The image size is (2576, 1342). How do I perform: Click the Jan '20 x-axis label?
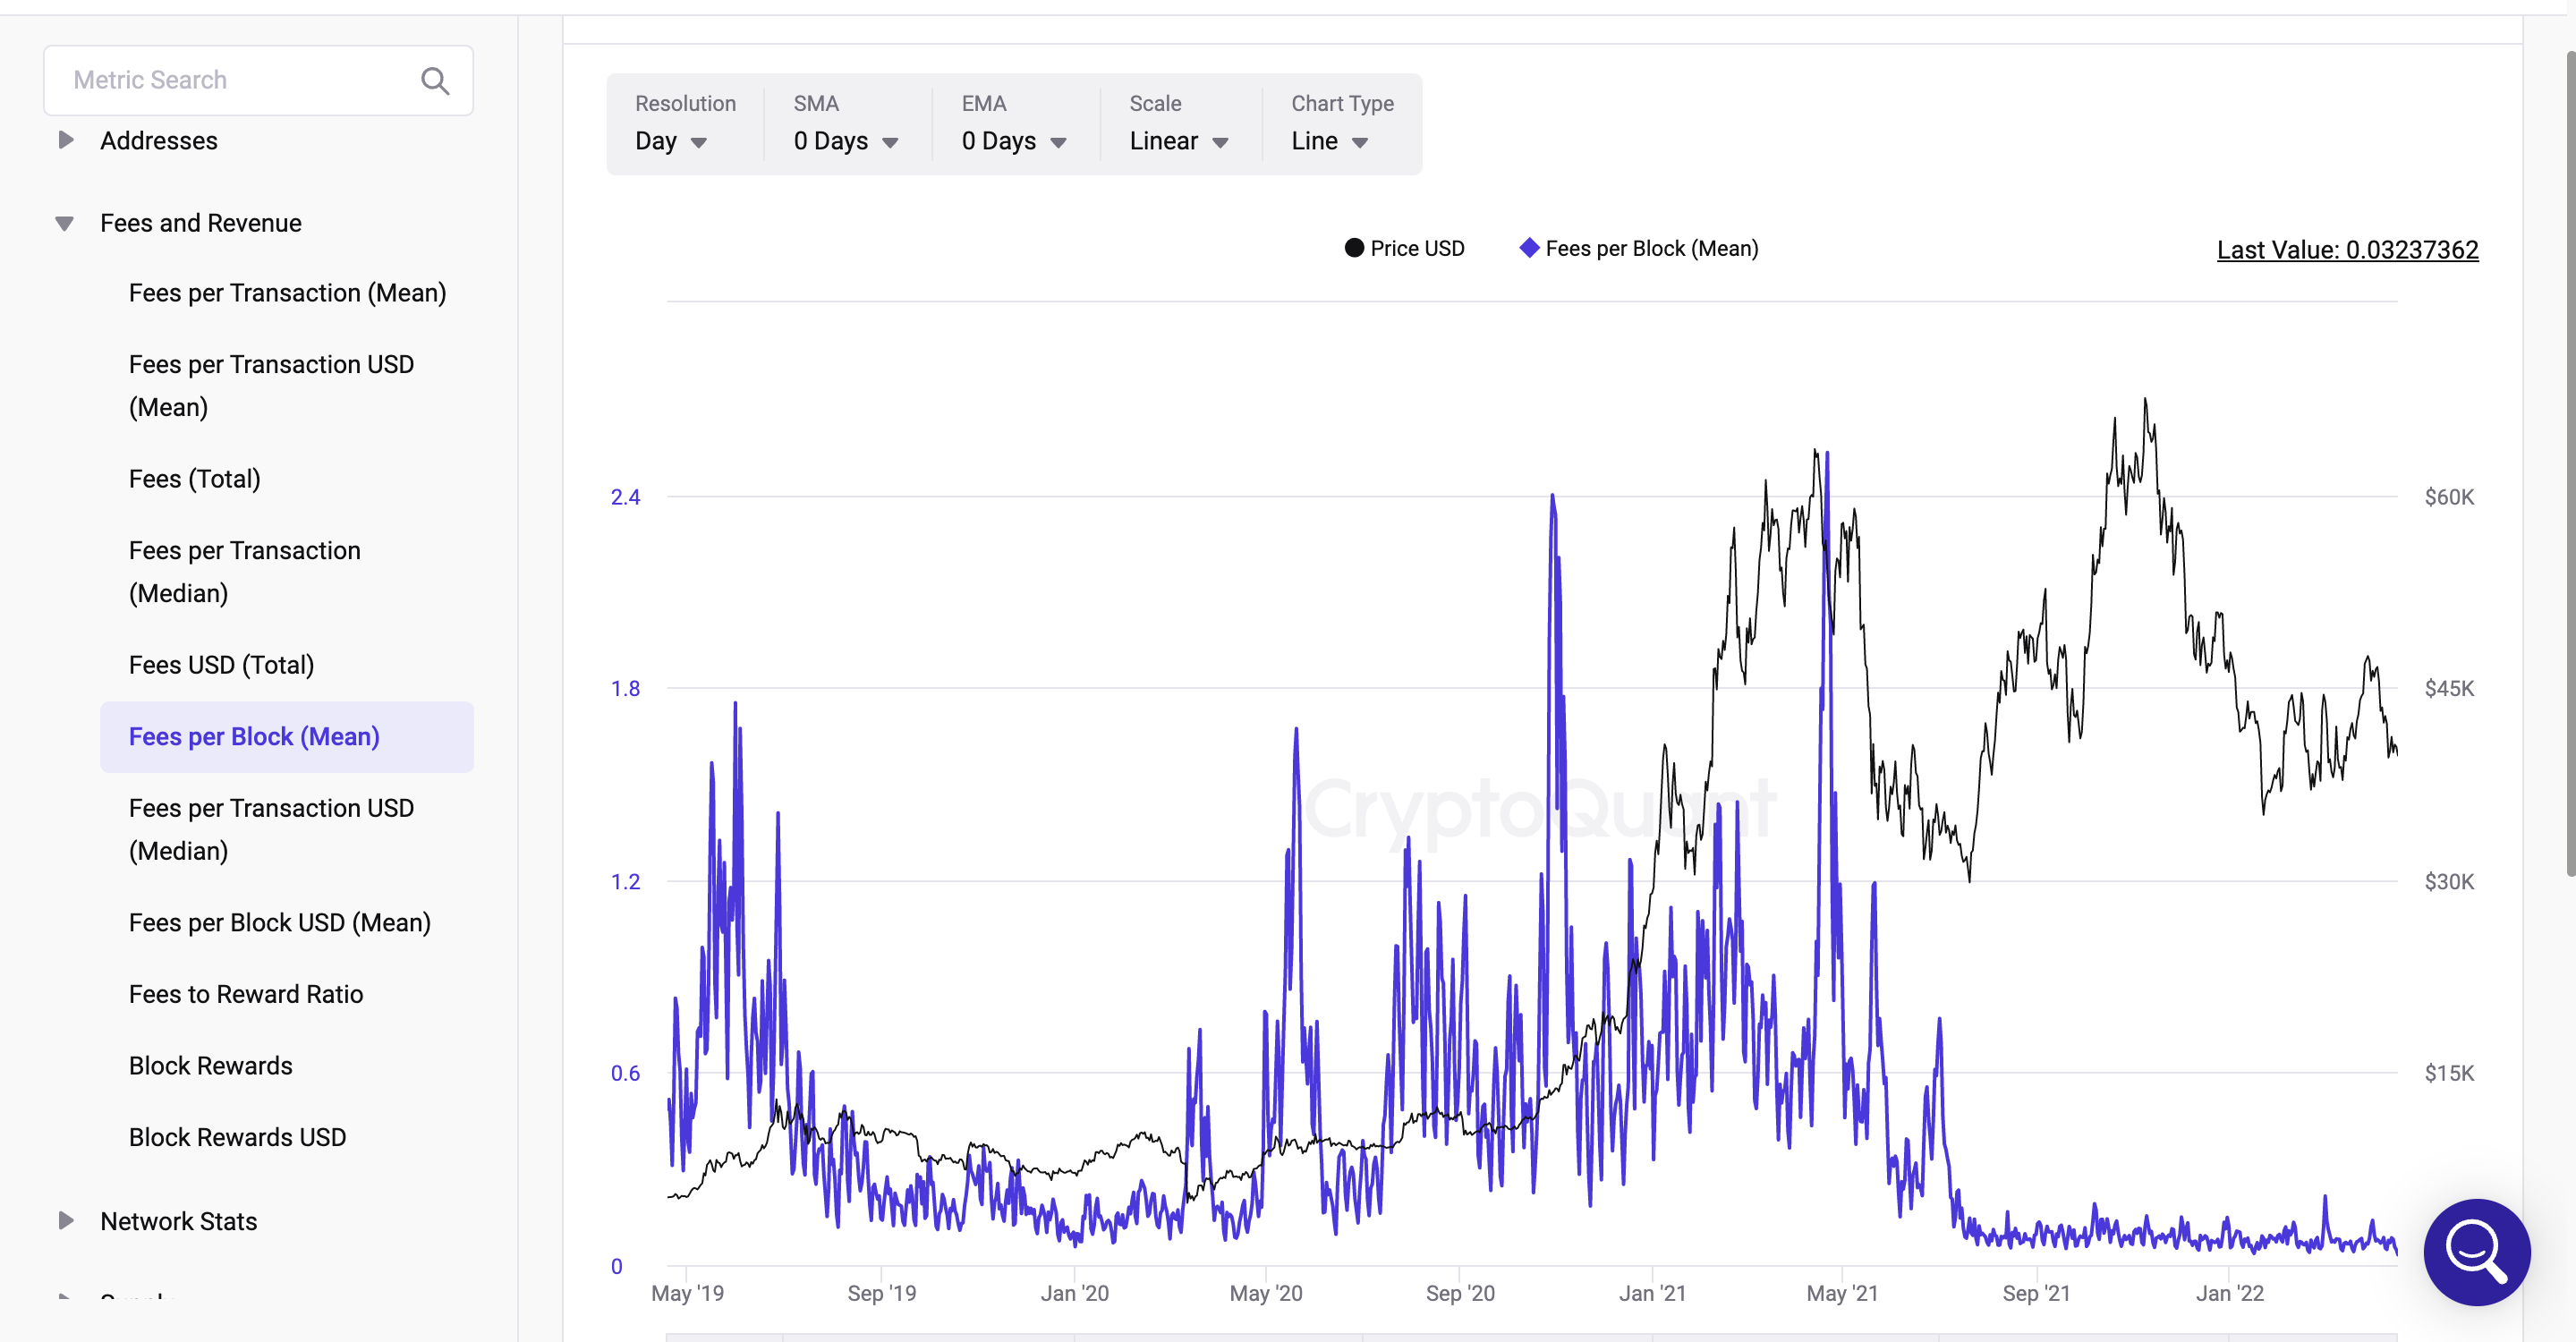click(1074, 1293)
